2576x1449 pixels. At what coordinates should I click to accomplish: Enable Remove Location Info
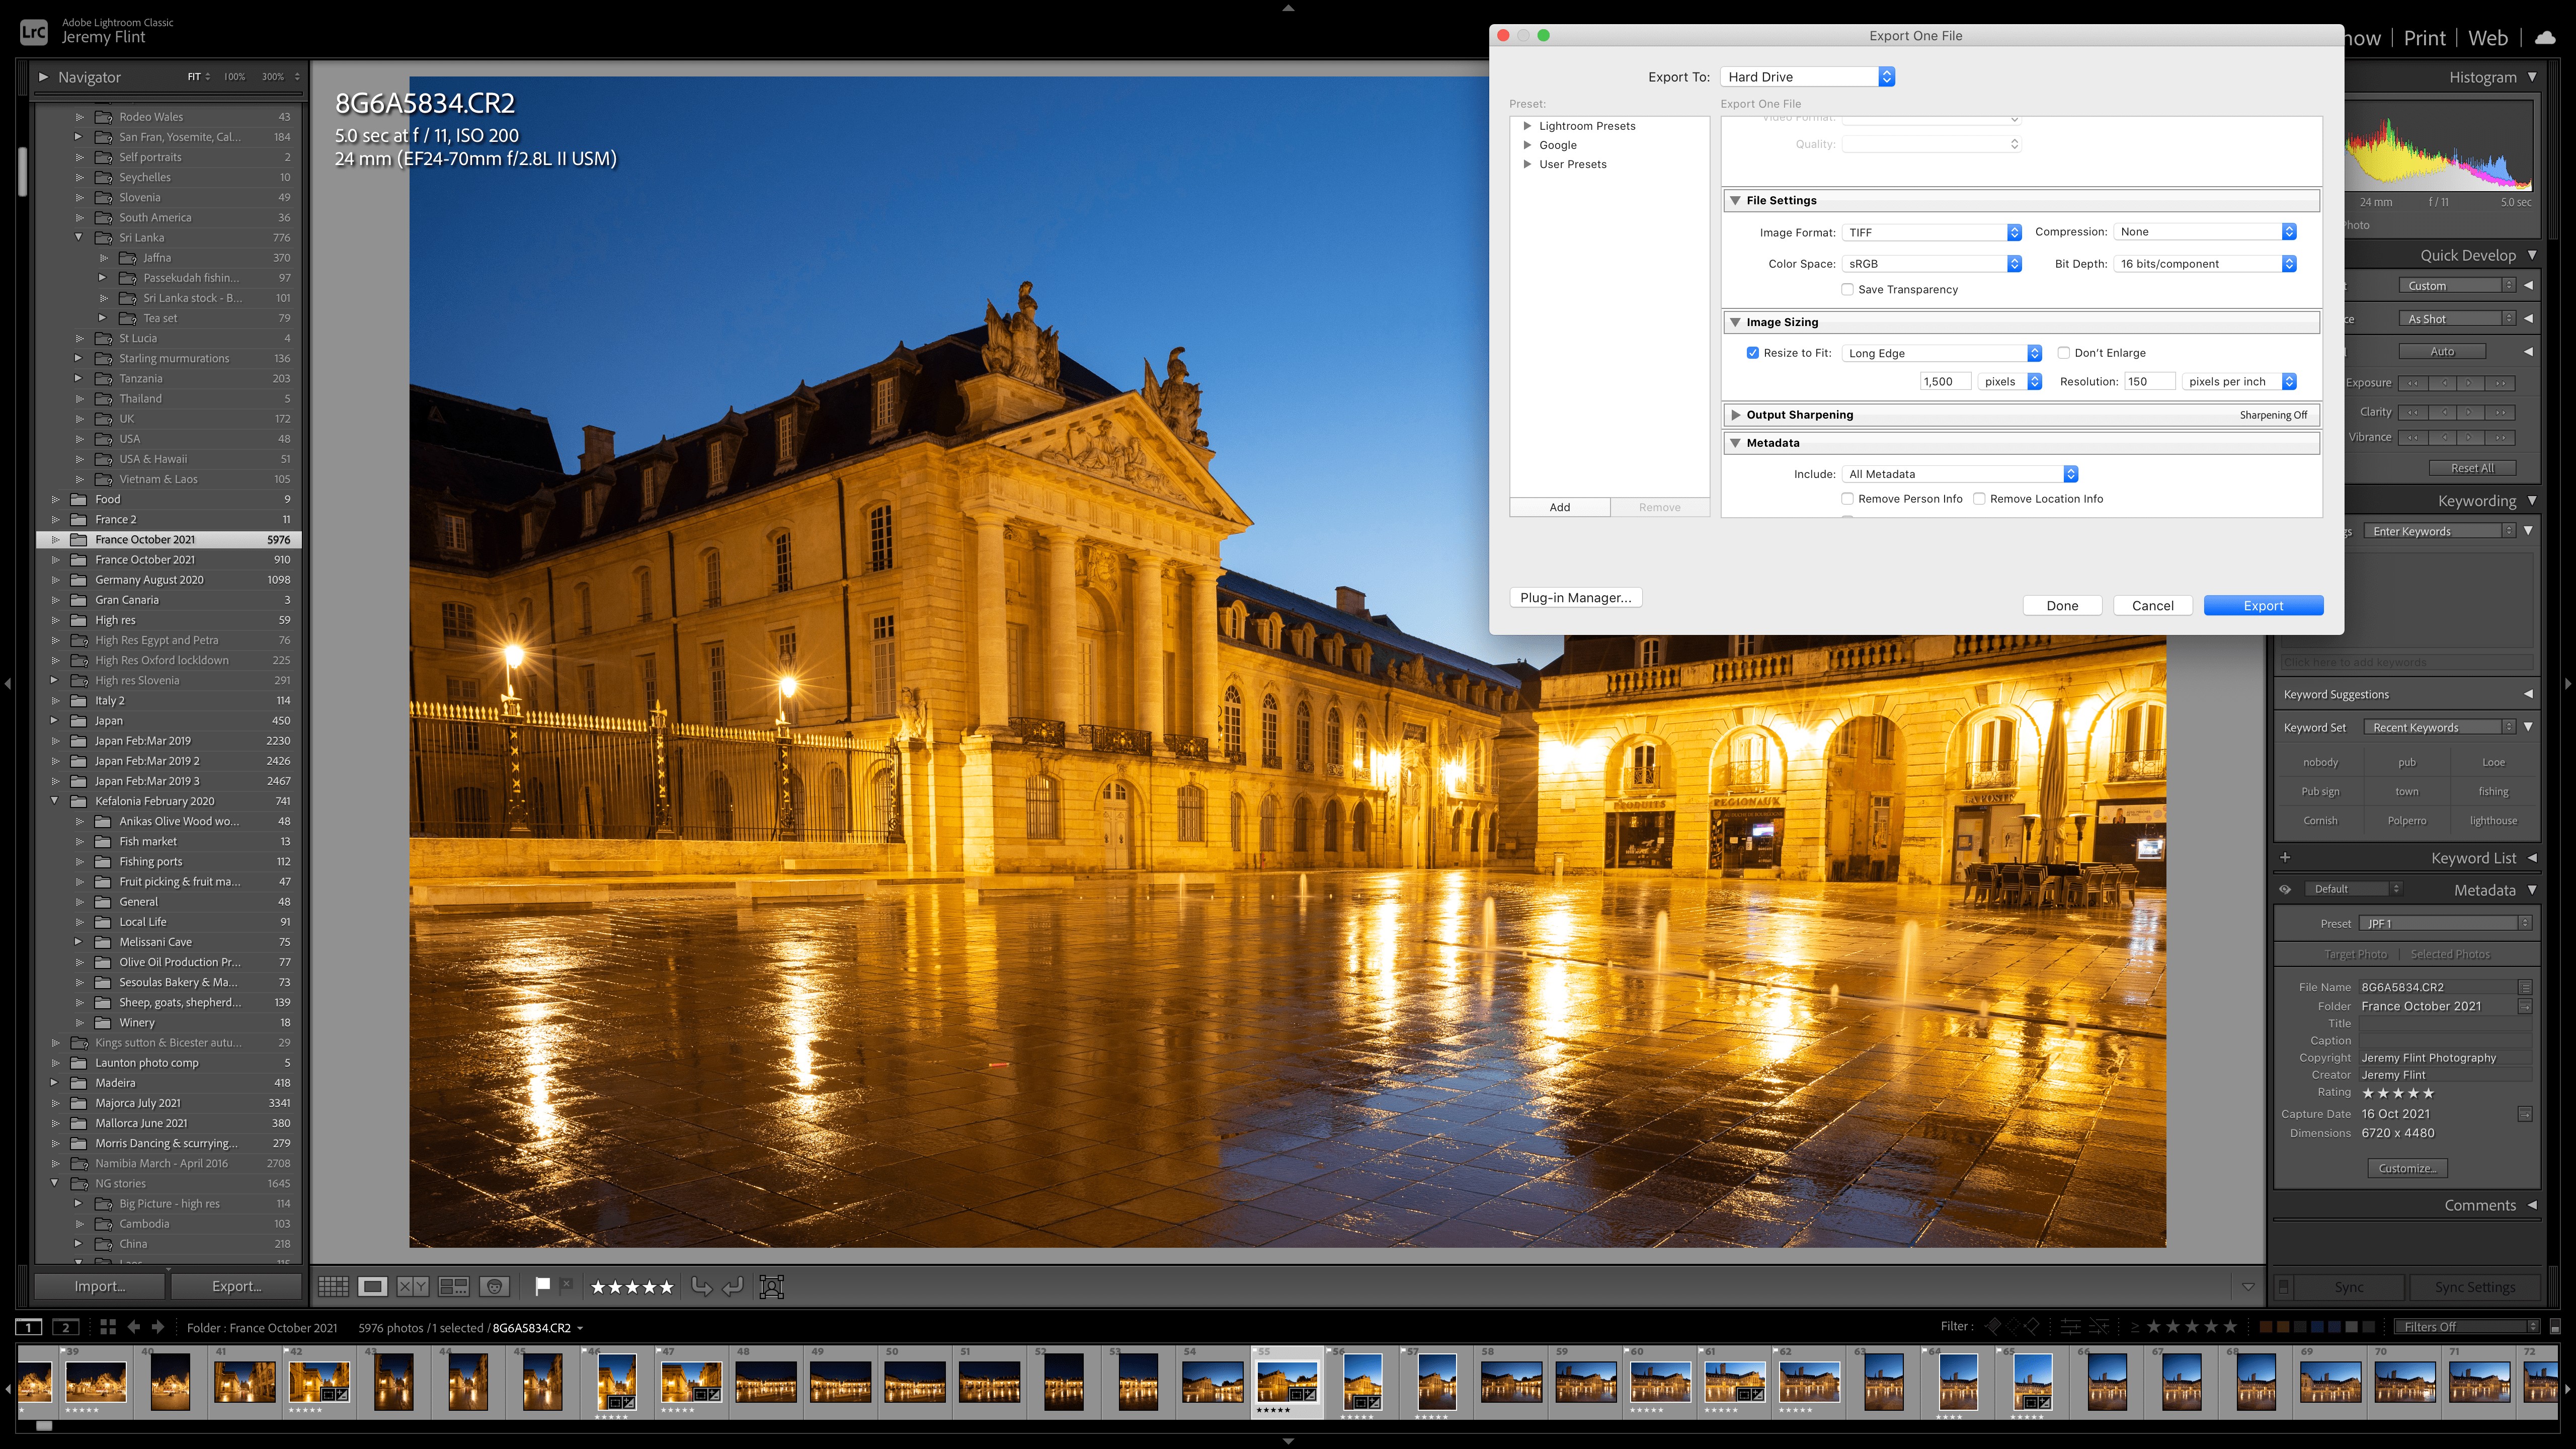(1979, 499)
